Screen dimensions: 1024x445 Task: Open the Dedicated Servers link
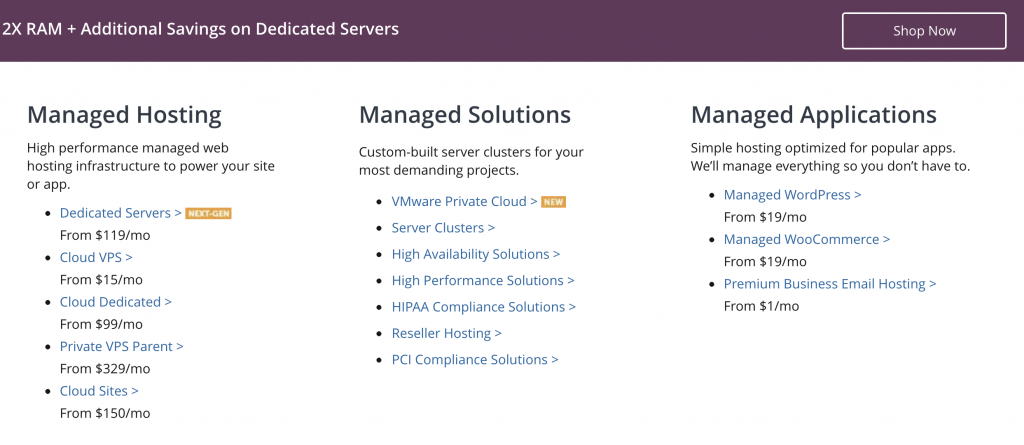click(121, 213)
